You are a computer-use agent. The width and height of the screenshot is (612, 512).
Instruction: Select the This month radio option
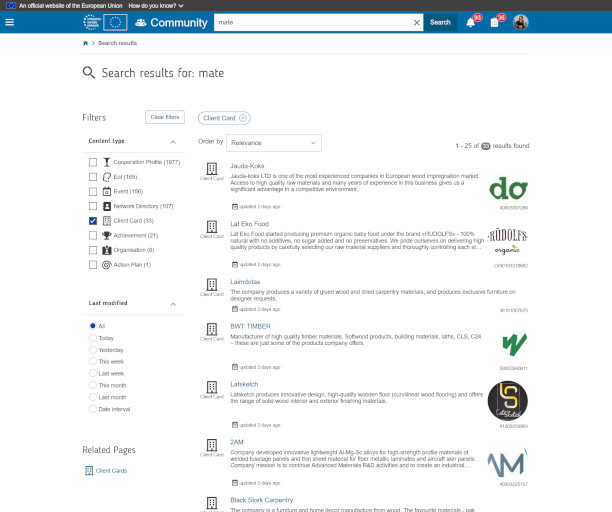[93, 385]
